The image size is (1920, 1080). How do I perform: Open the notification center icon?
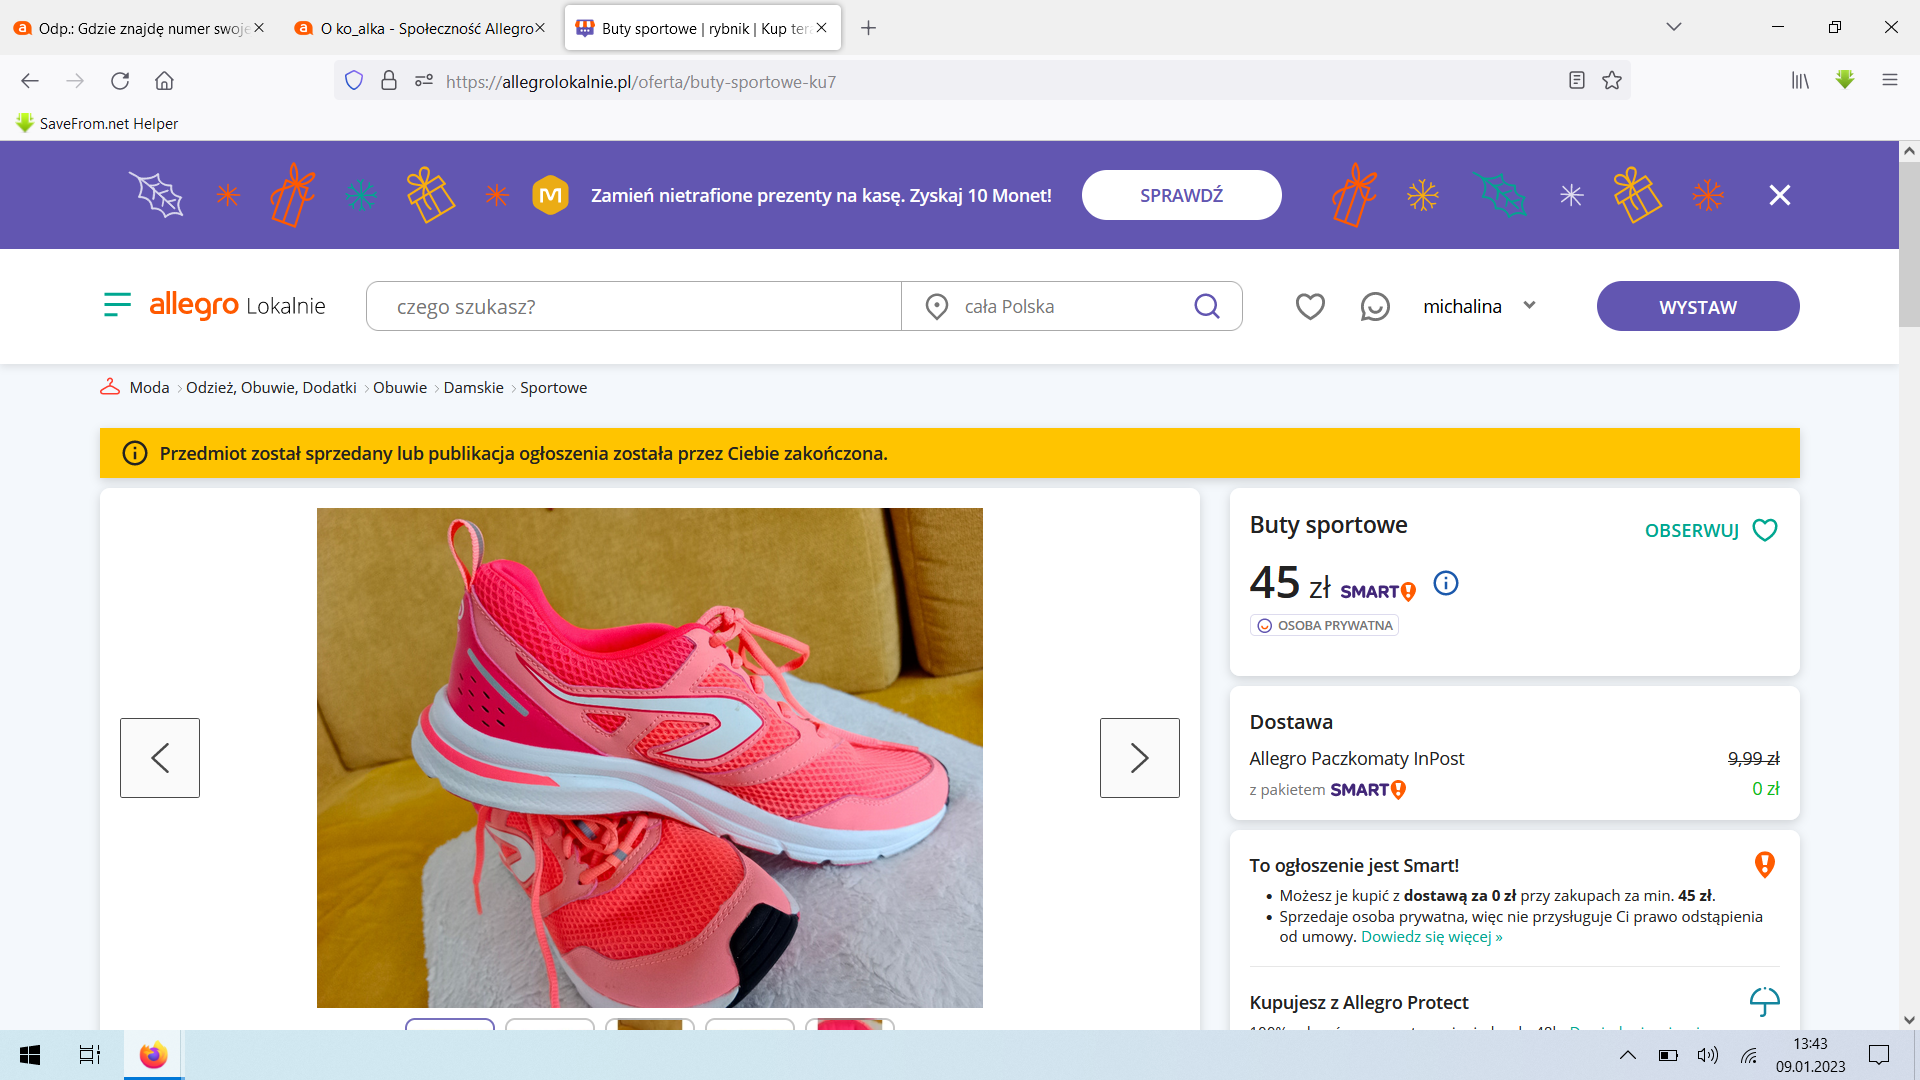tap(1879, 1055)
